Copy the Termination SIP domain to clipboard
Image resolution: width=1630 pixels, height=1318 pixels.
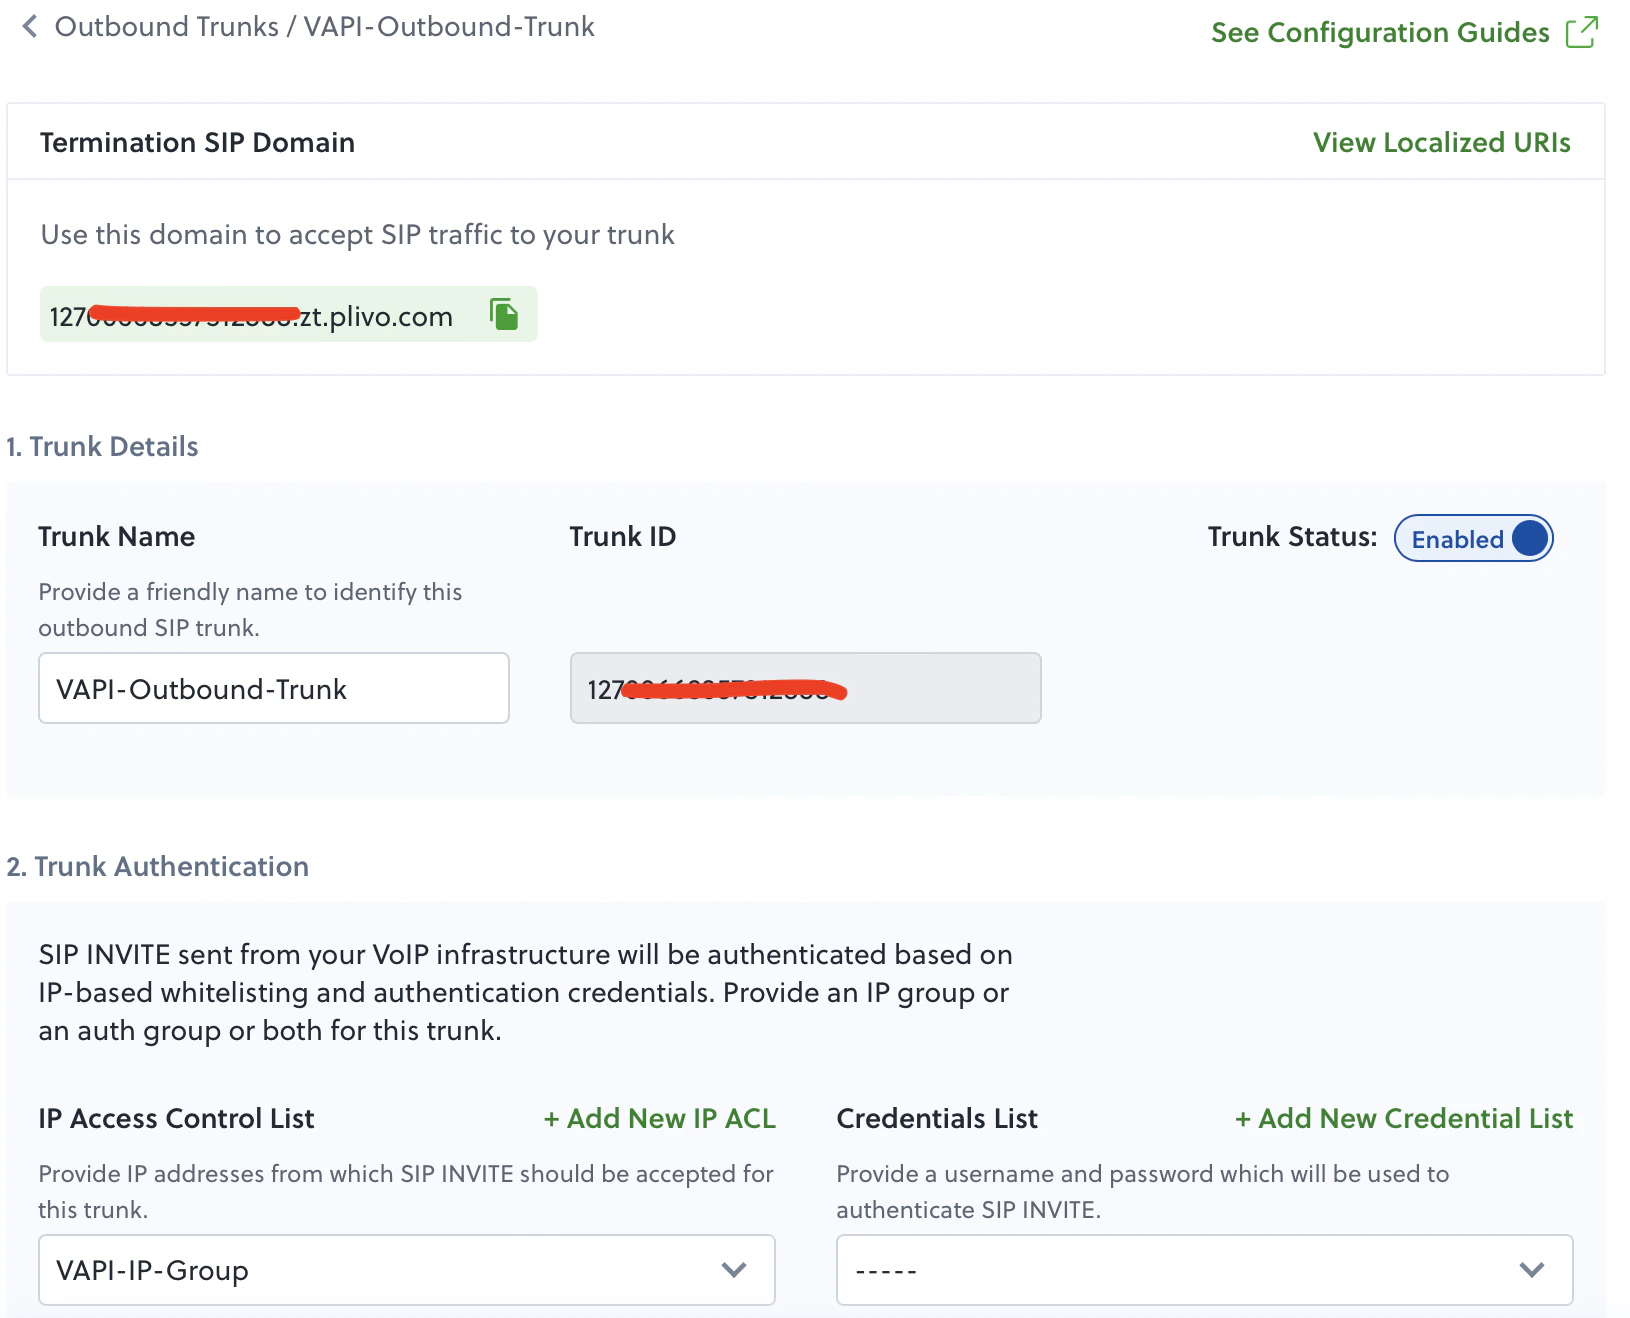pyautogui.click(x=505, y=314)
